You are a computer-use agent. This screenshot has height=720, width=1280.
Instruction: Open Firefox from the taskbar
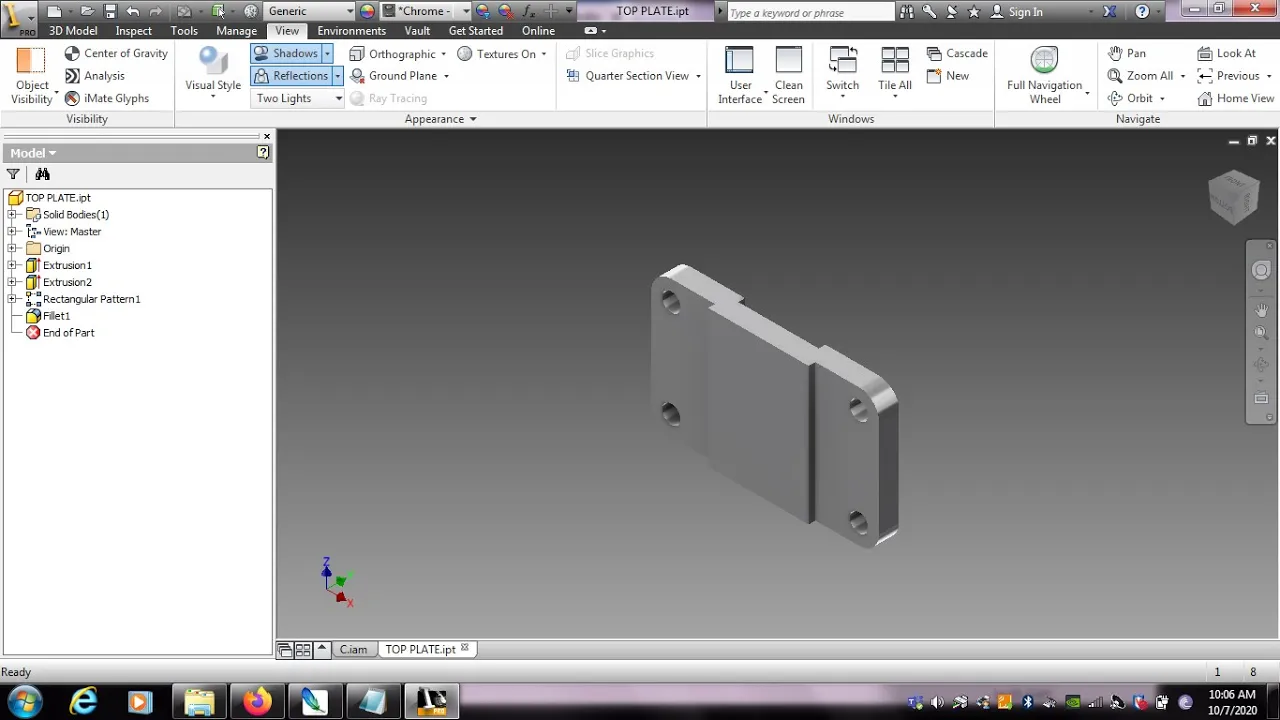click(257, 702)
